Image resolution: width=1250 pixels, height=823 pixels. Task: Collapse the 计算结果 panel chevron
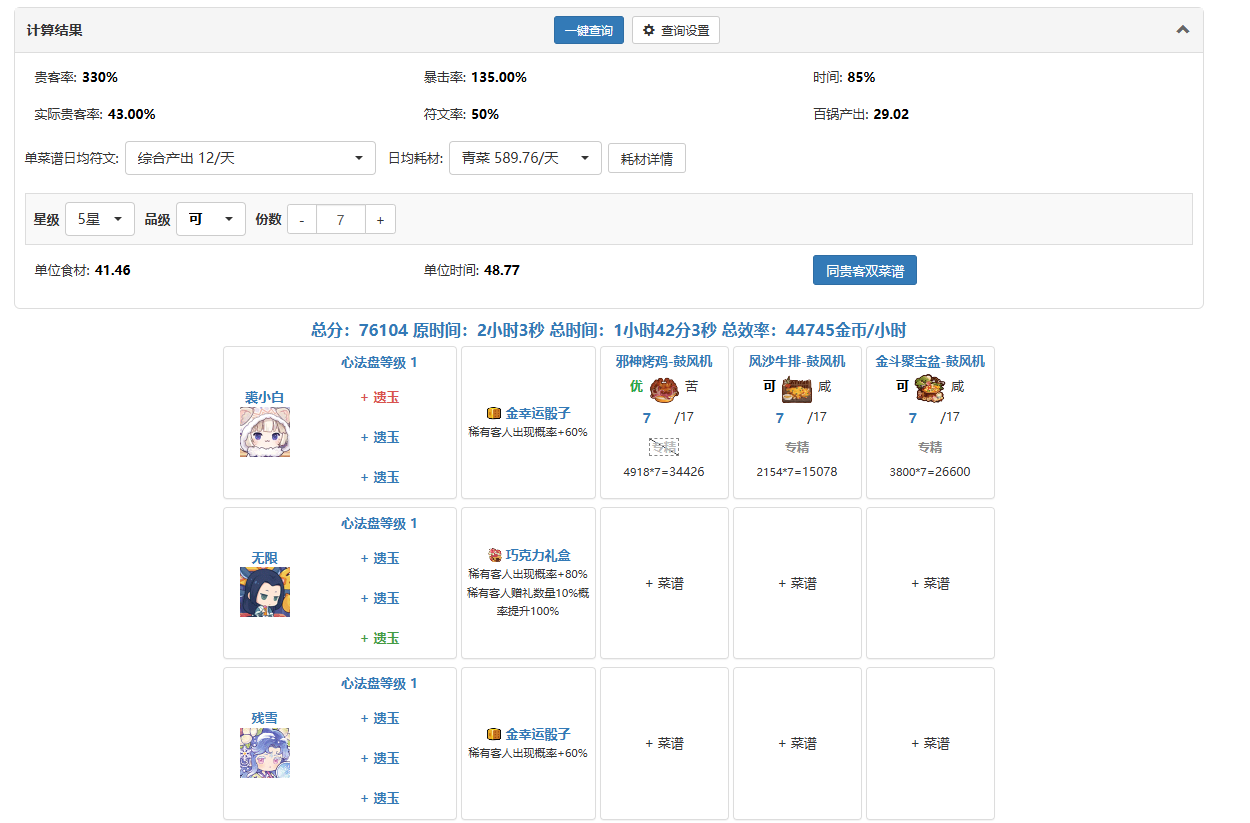tap(1183, 30)
